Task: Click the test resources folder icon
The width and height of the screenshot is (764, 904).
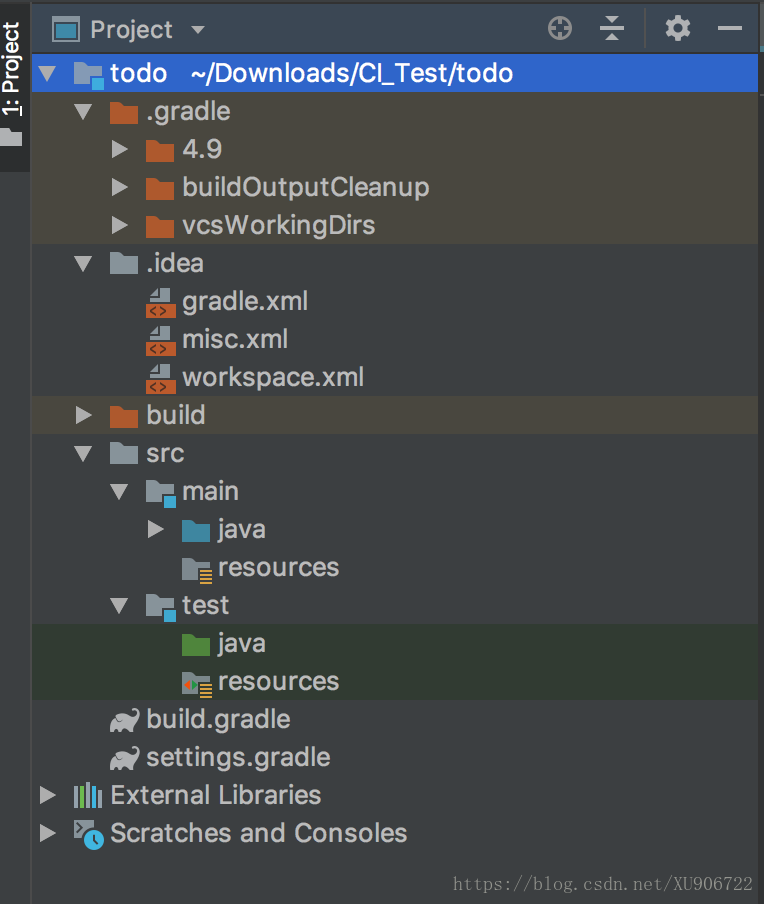Action: point(197,684)
